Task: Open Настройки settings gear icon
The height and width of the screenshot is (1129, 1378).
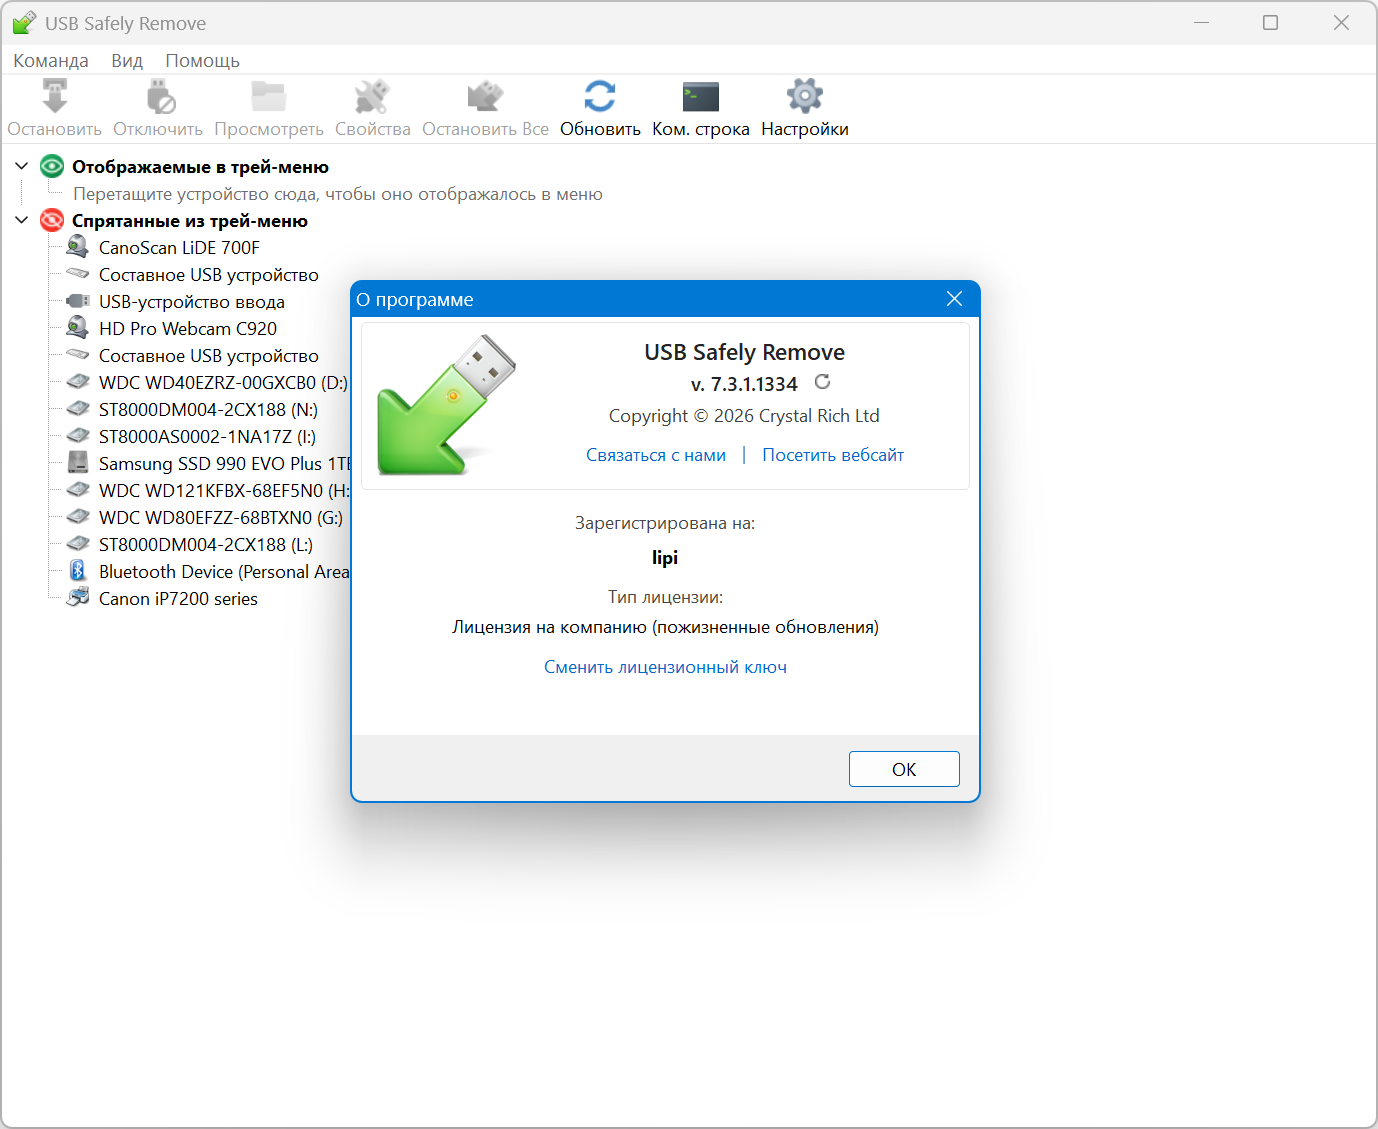Action: coord(804,98)
